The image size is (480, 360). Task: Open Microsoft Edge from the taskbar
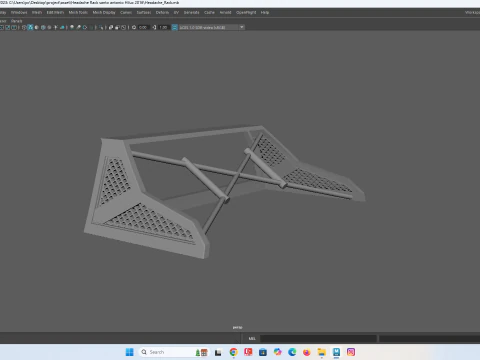[x=292, y=352]
